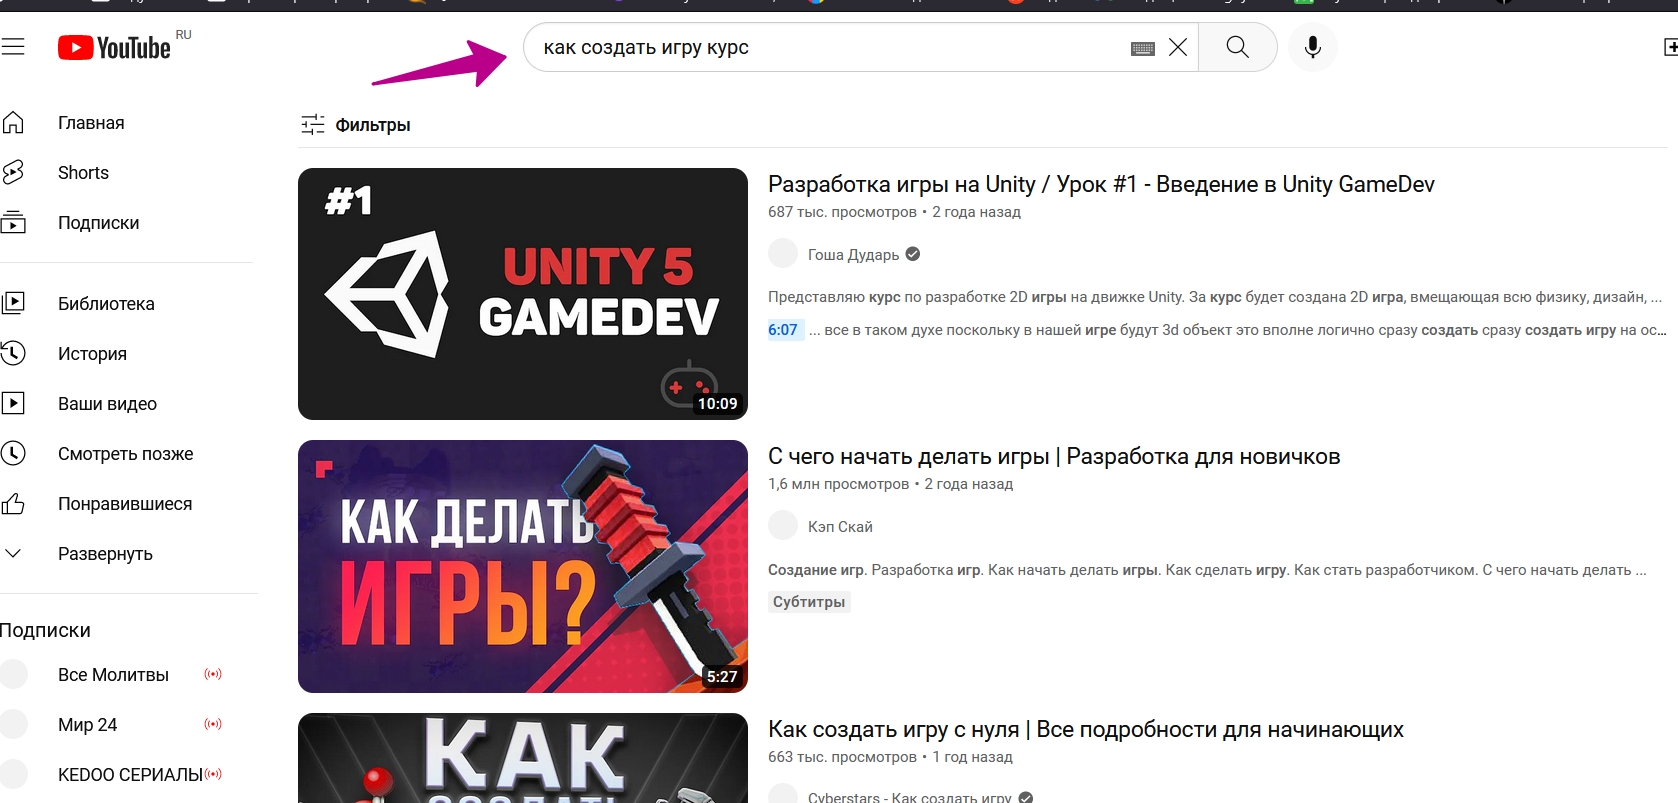Click the Главная home icon

[x=13, y=122]
